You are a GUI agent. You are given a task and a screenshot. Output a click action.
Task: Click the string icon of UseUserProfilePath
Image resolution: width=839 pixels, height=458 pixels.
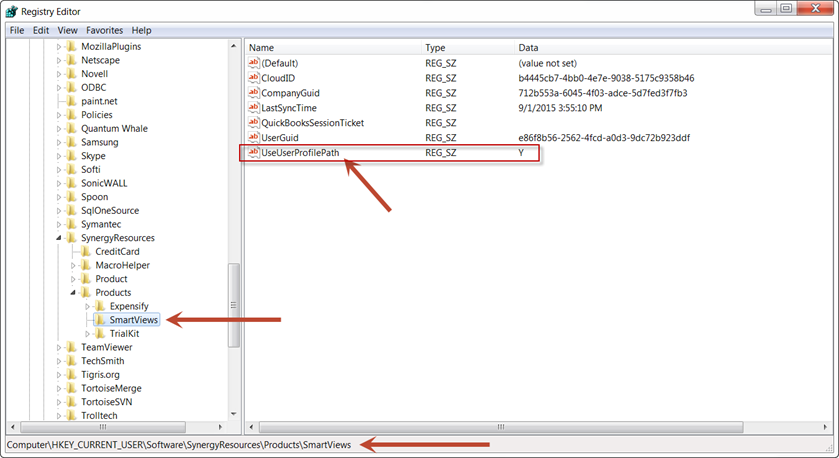[x=254, y=152]
